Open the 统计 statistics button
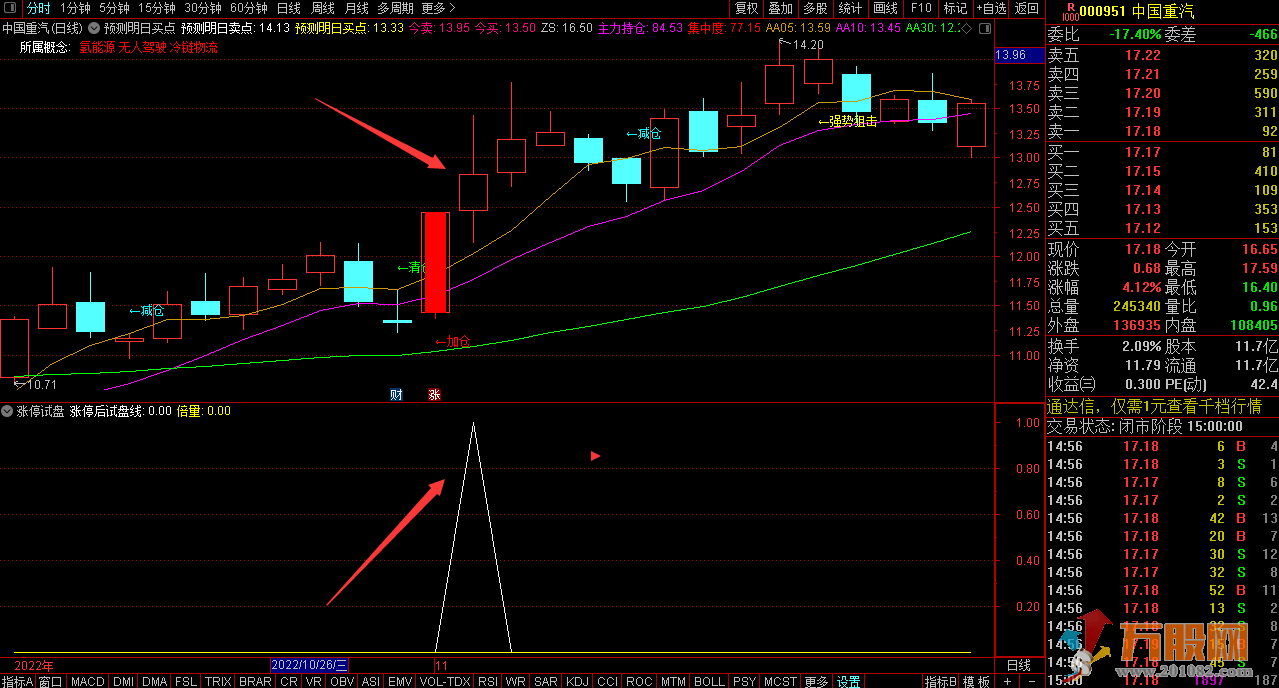This screenshot has height=688, width=1279. [x=850, y=8]
